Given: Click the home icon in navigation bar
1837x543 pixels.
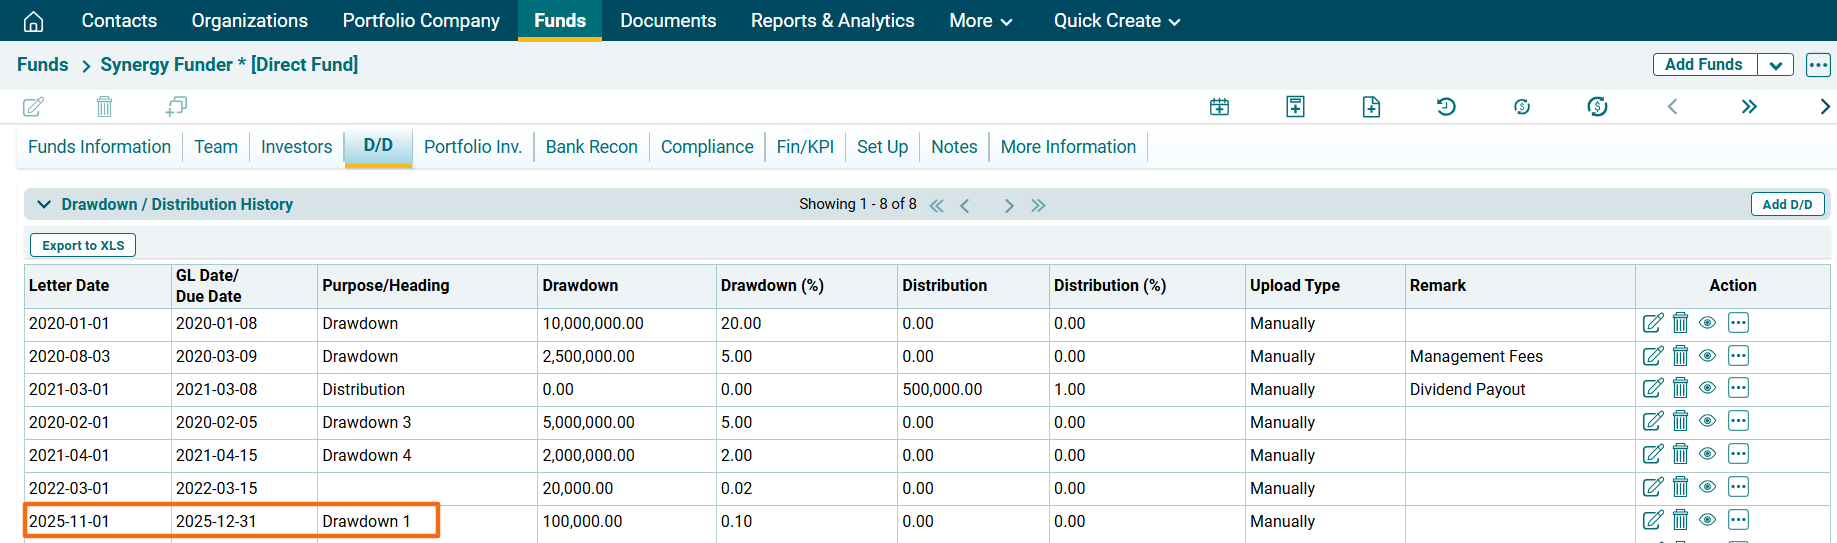Looking at the screenshot, I should pos(33,21).
